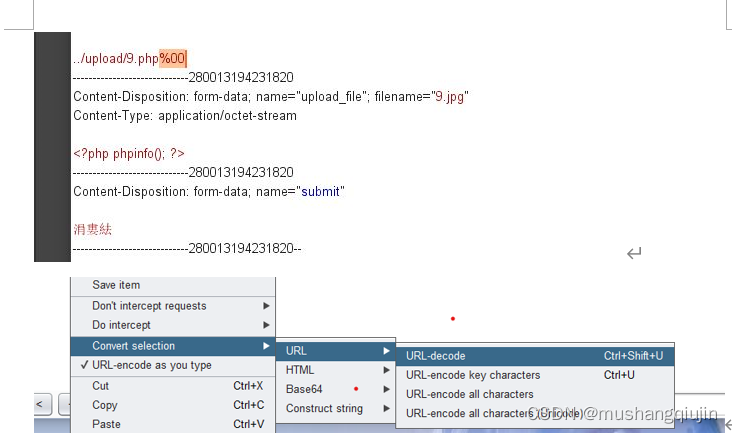Choose Cut from context menu
This screenshot has height=433, width=732.
pos(173,386)
